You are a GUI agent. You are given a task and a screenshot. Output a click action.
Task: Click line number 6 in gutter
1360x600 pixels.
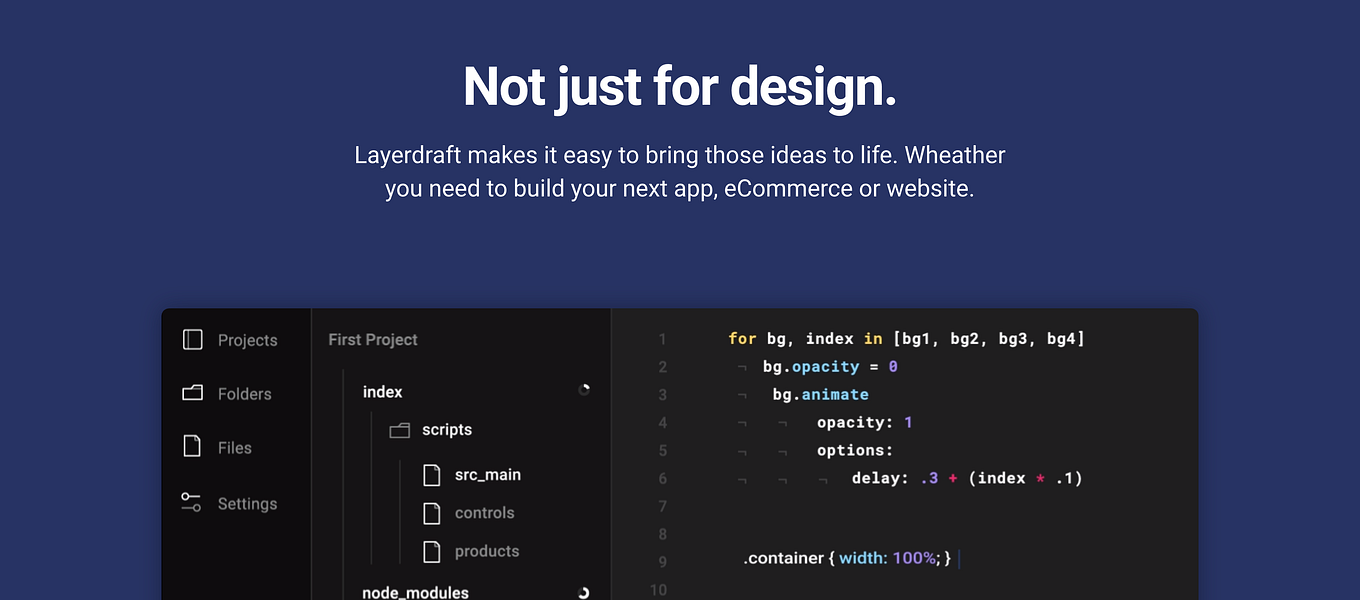662,478
